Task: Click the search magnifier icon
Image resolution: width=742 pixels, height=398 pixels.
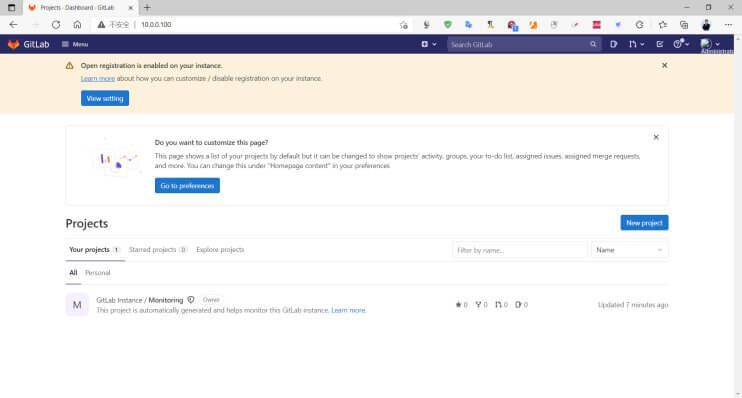Action: [593, 44]
